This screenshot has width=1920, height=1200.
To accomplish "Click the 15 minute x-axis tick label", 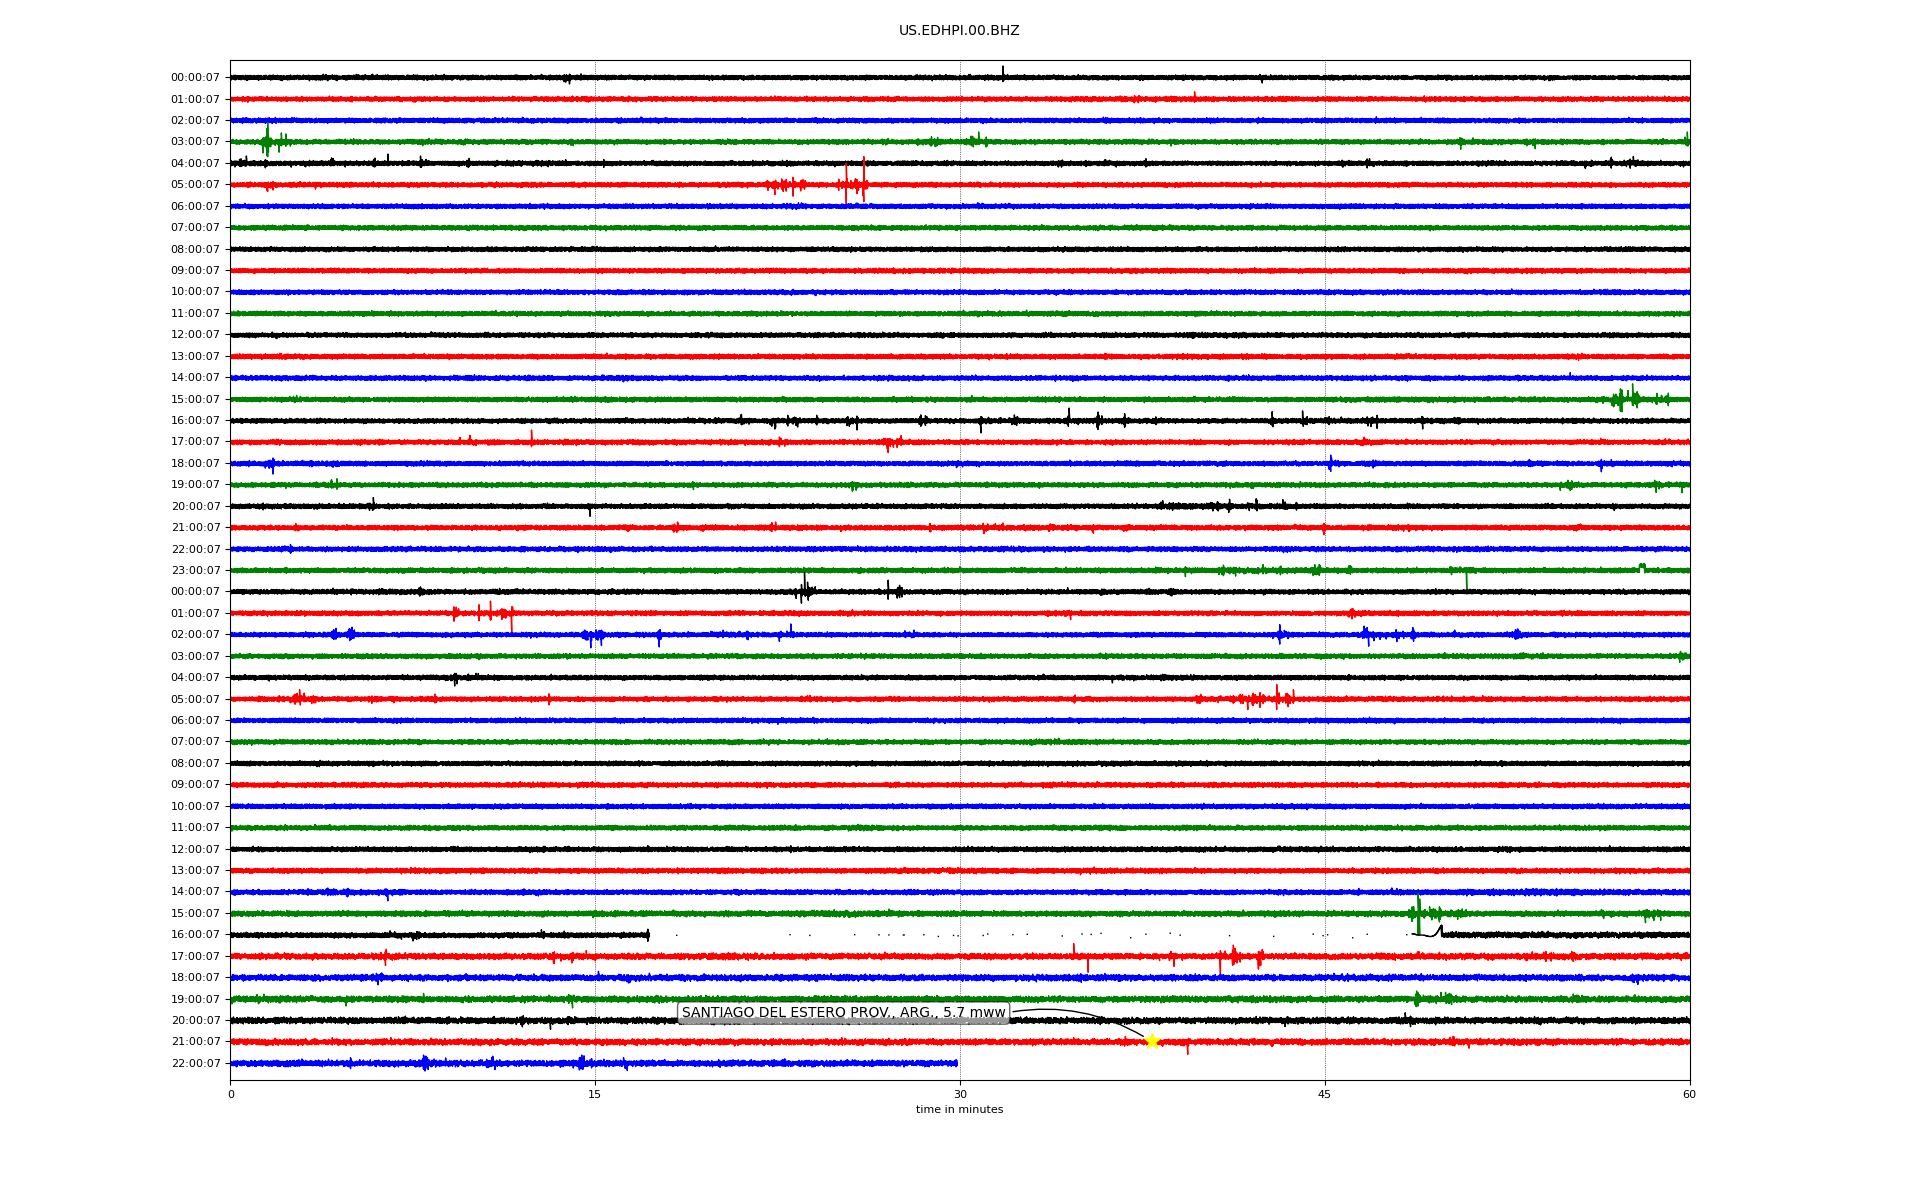I will (595, 1095).
